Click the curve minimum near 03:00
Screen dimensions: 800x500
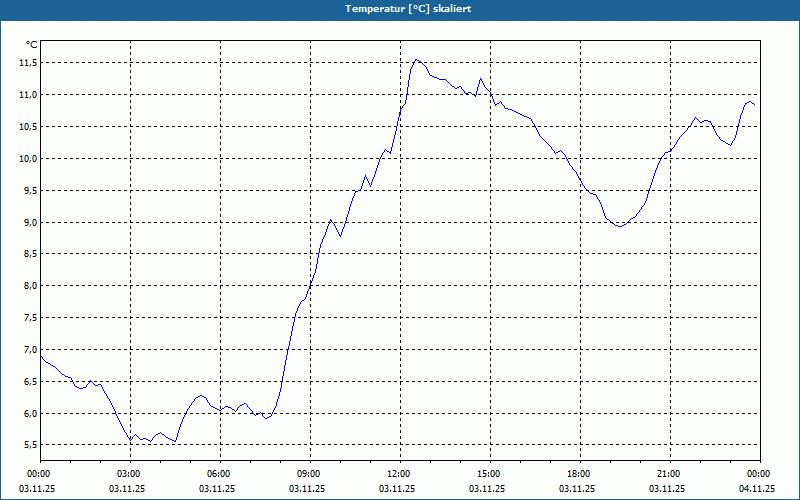[x=131, y=440]
